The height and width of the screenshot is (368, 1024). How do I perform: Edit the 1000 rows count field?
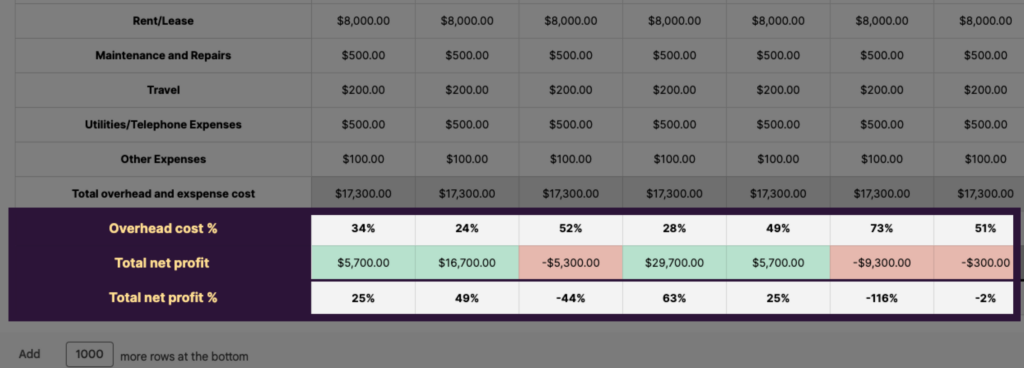click(89, 354)
